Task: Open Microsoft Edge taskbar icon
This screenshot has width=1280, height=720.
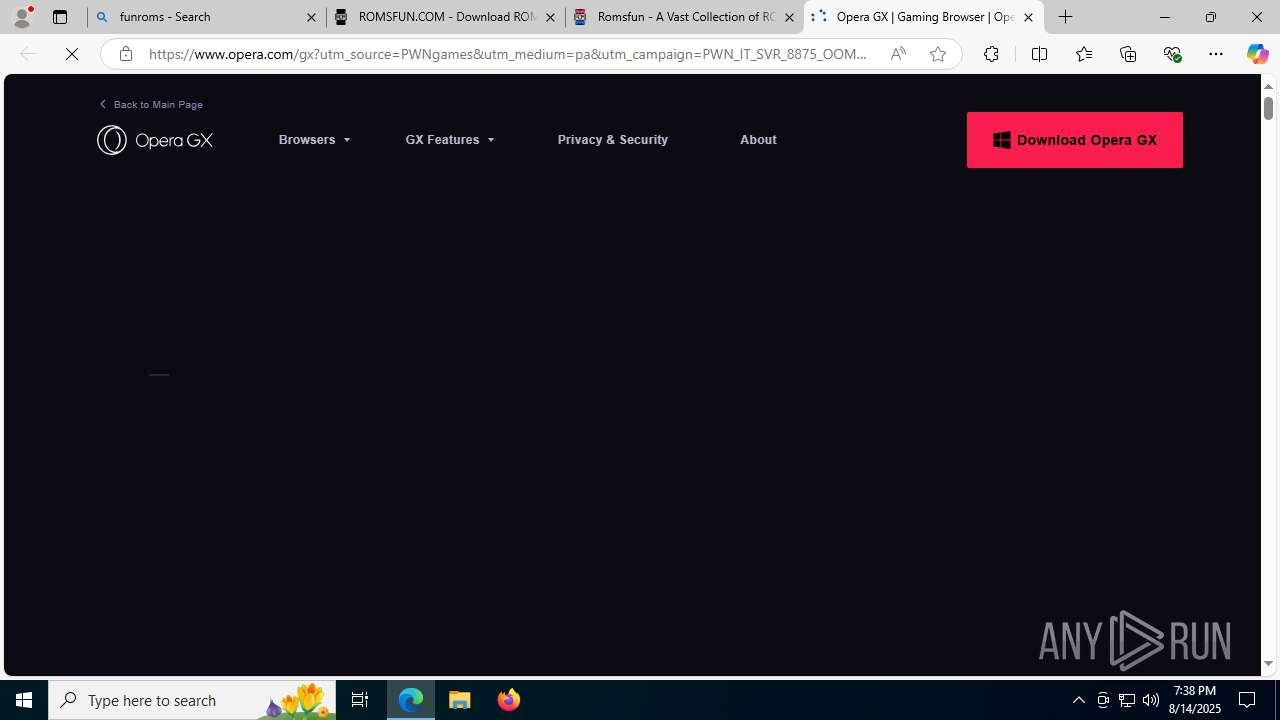Action: click(x=411, y=700)
